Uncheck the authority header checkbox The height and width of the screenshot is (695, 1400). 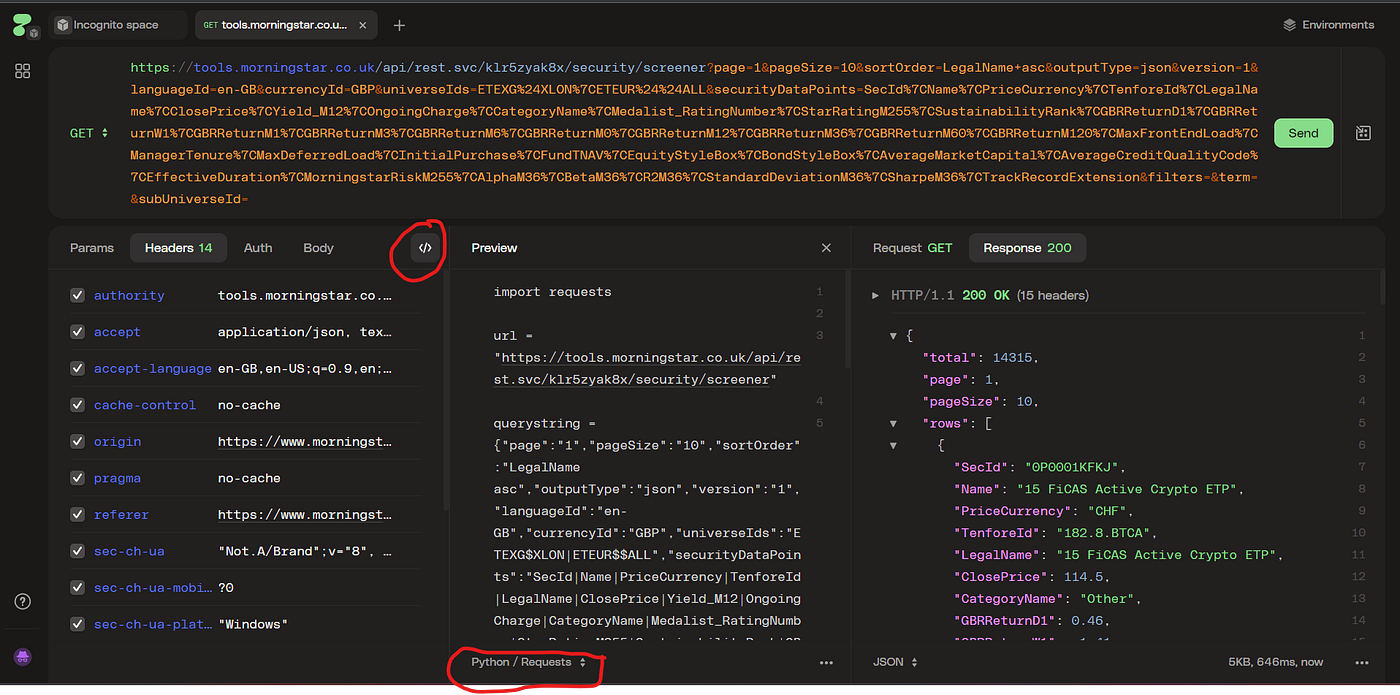click(x=77, y=296)
